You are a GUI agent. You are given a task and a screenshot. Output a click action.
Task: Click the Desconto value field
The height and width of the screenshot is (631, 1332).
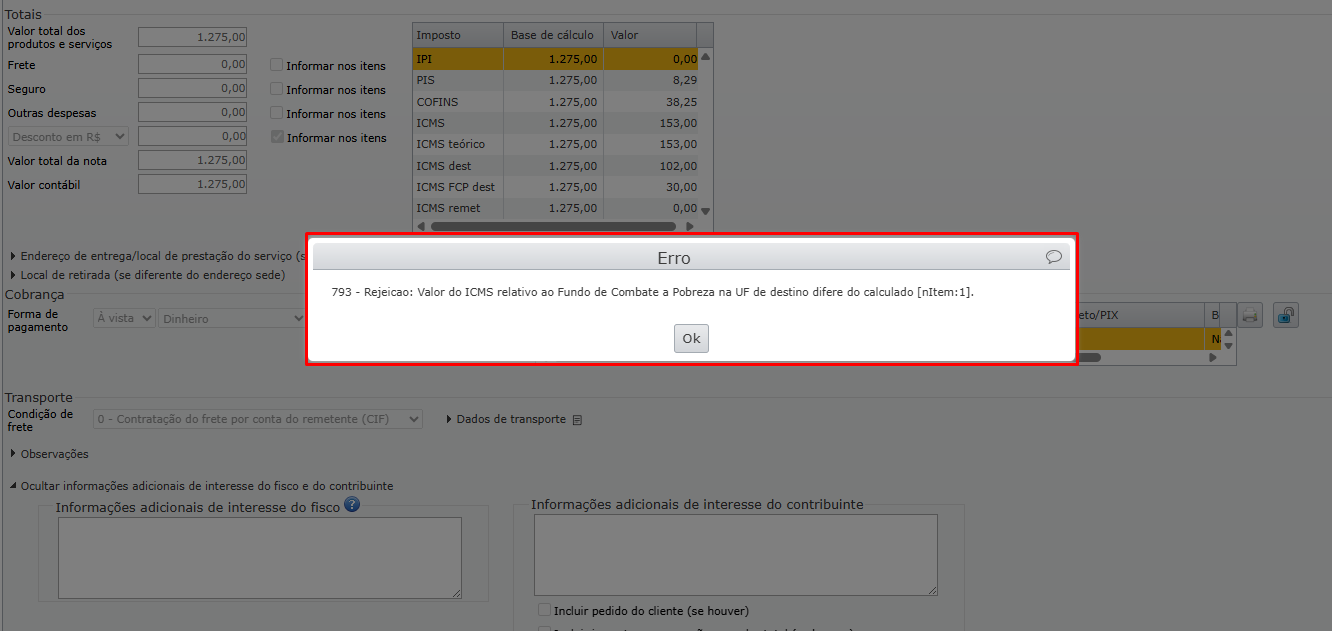(192, 136)
